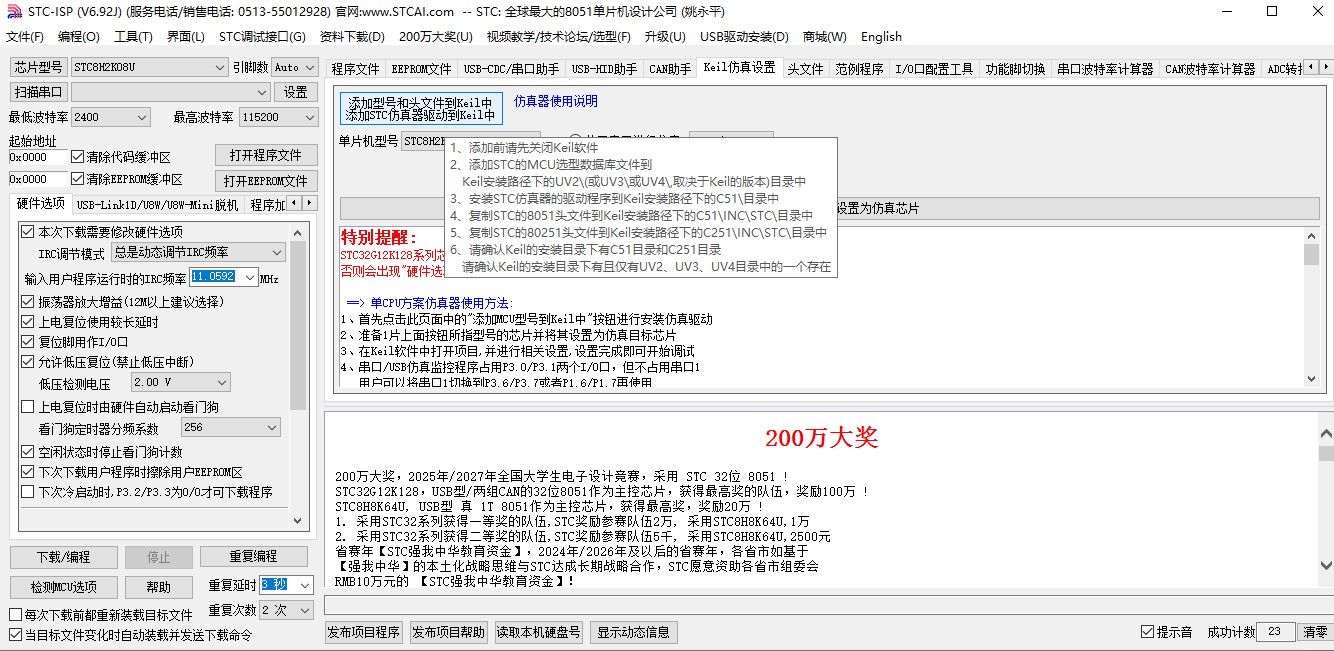1334x651 pixels.
Task: Click up arrow of Keil instructions text scrollbar
Action: (x=1311, y=236)
